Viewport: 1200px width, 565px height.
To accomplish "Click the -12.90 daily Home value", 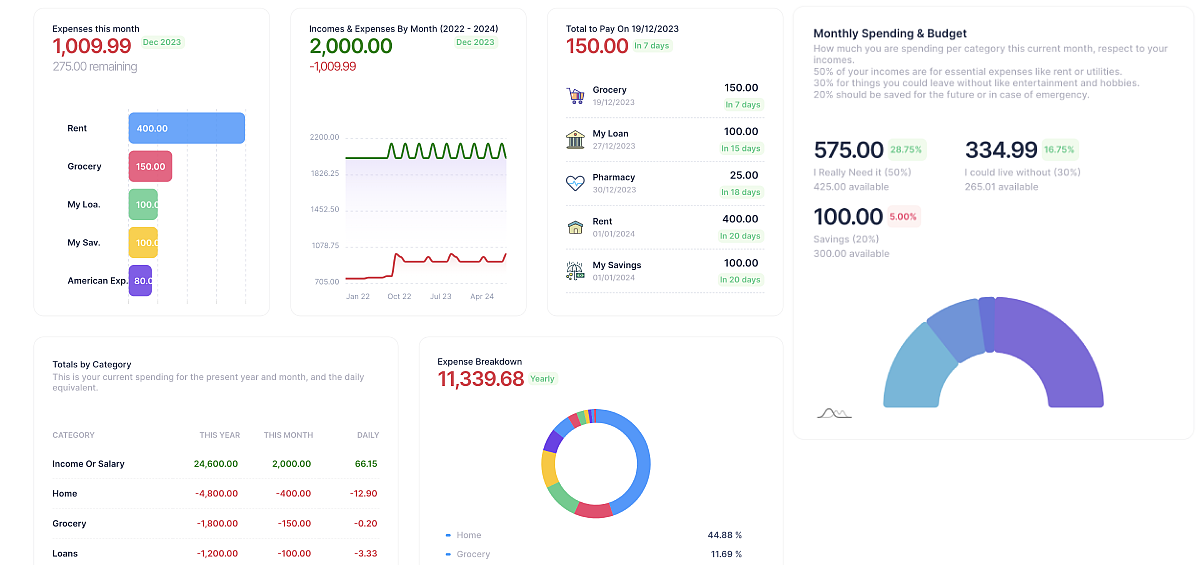I will [365, 494].
